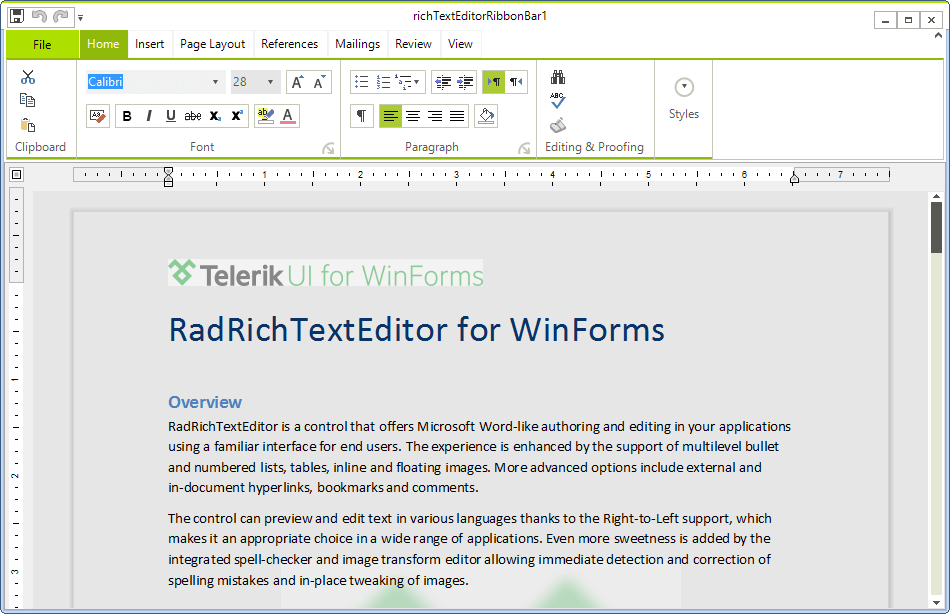Click the font color A icon
This screenshot has height=614, width=950.
click(x=288, y=116)
